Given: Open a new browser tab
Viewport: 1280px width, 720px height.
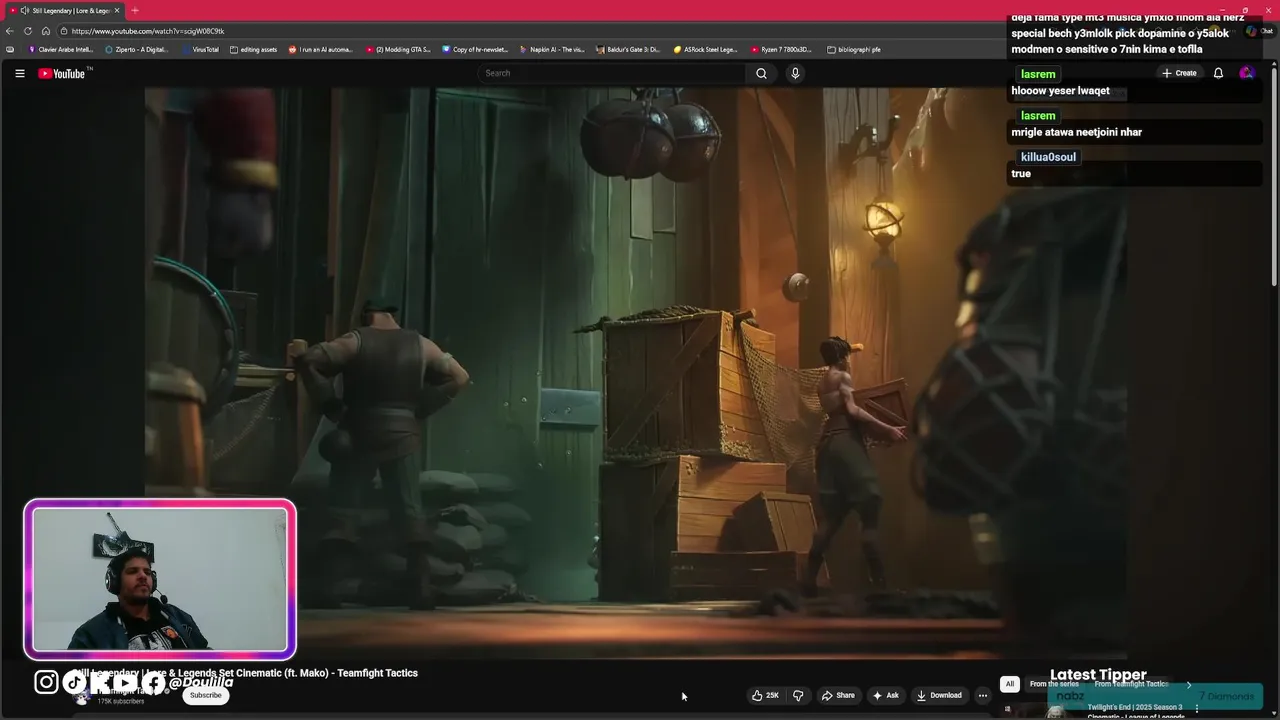Looking at the screenshot, I should click(x=135, y=10).
